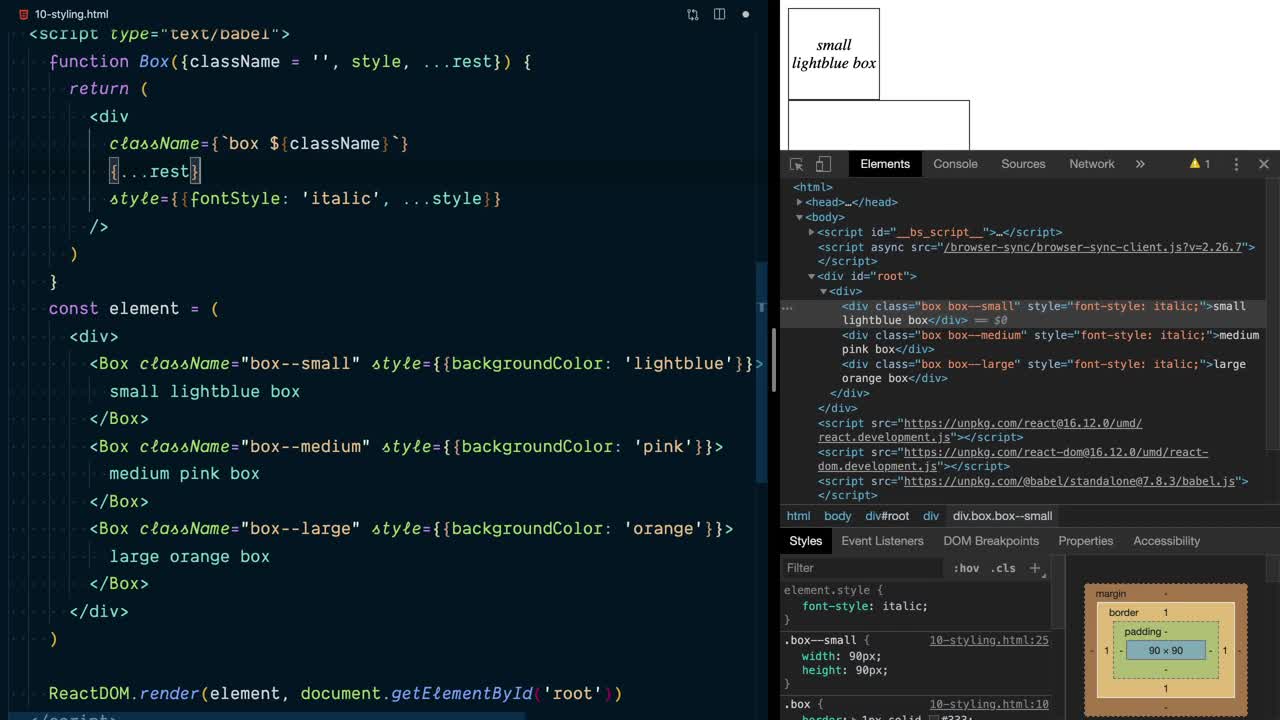Click the 90 × 90 content box in box model
The image size is (1280, 720).
1165,650
